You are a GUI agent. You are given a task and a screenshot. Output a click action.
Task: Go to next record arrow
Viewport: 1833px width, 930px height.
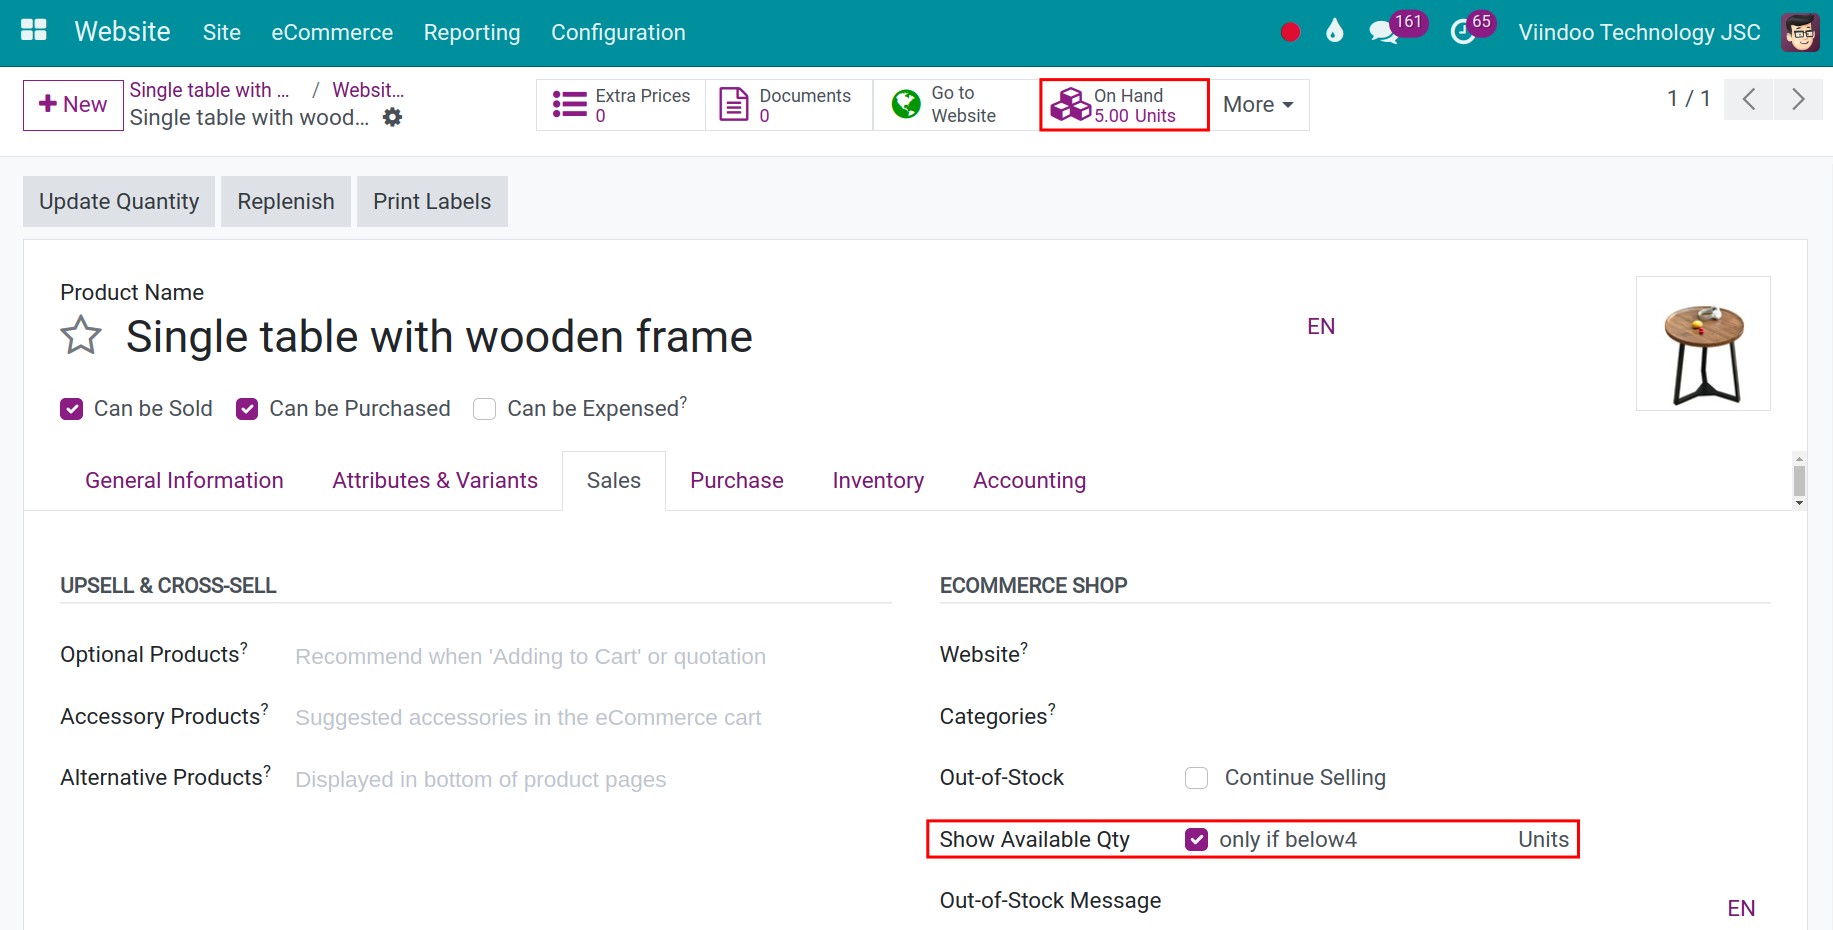(x=1798, y=99)
